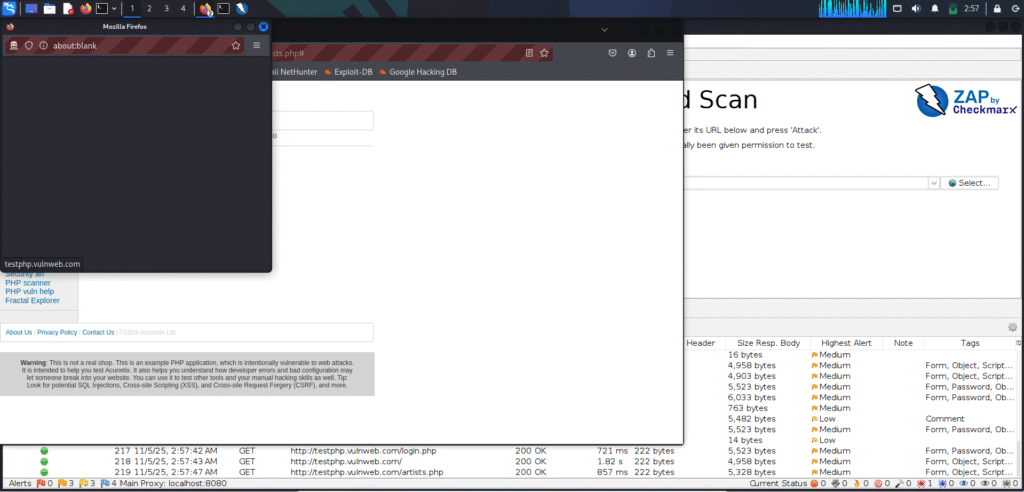Viewport: 1024px width, 492px height.
Task: Open the Fractal Explorer link
Action: pos(32,300)
